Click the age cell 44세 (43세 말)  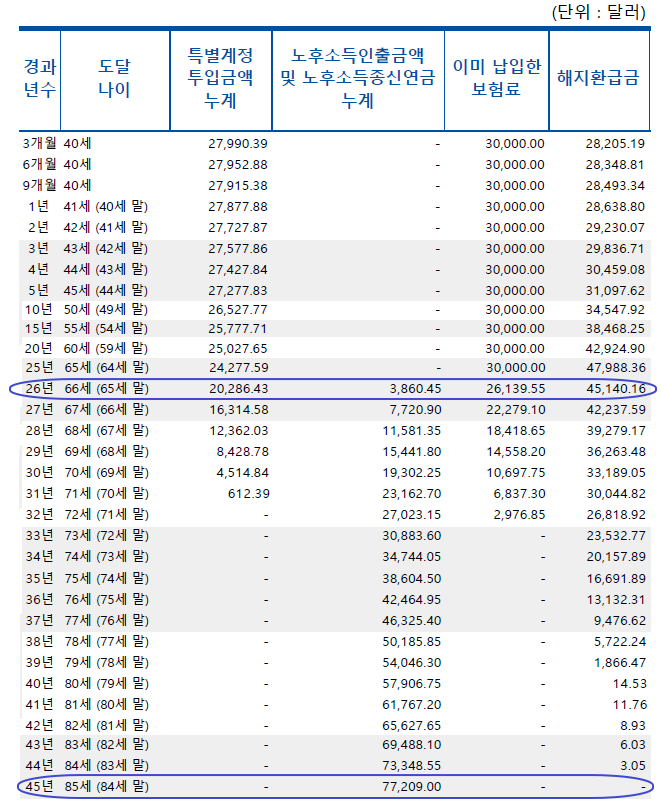point(106,269)
